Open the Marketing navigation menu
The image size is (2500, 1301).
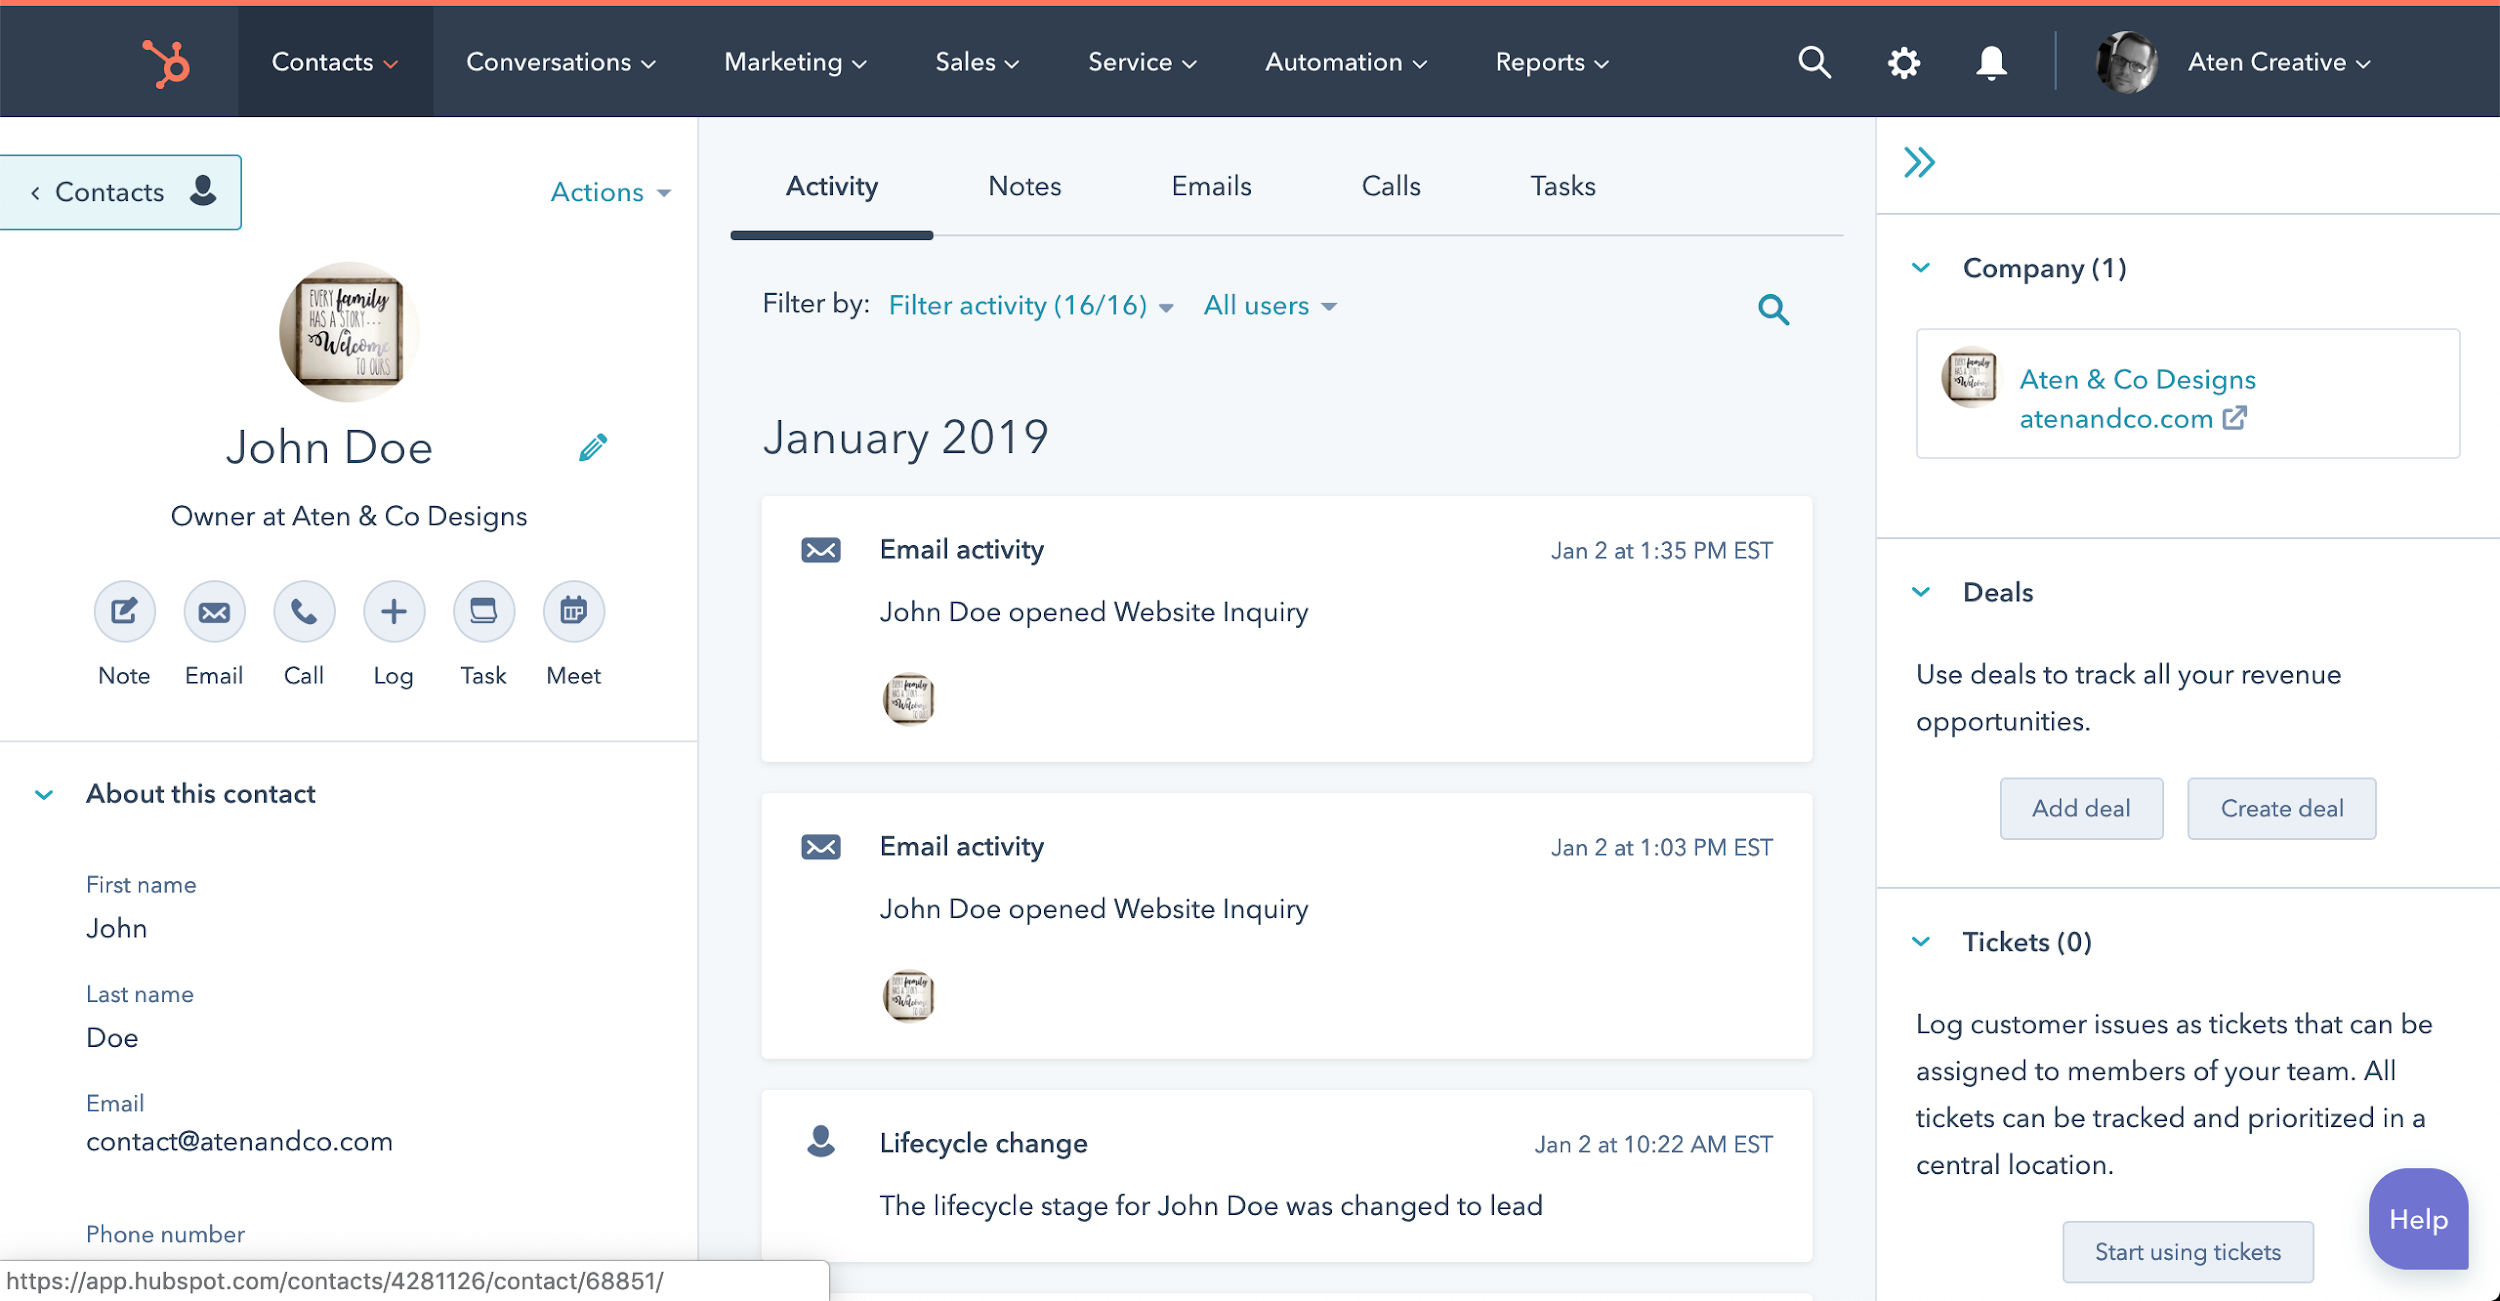795,62
